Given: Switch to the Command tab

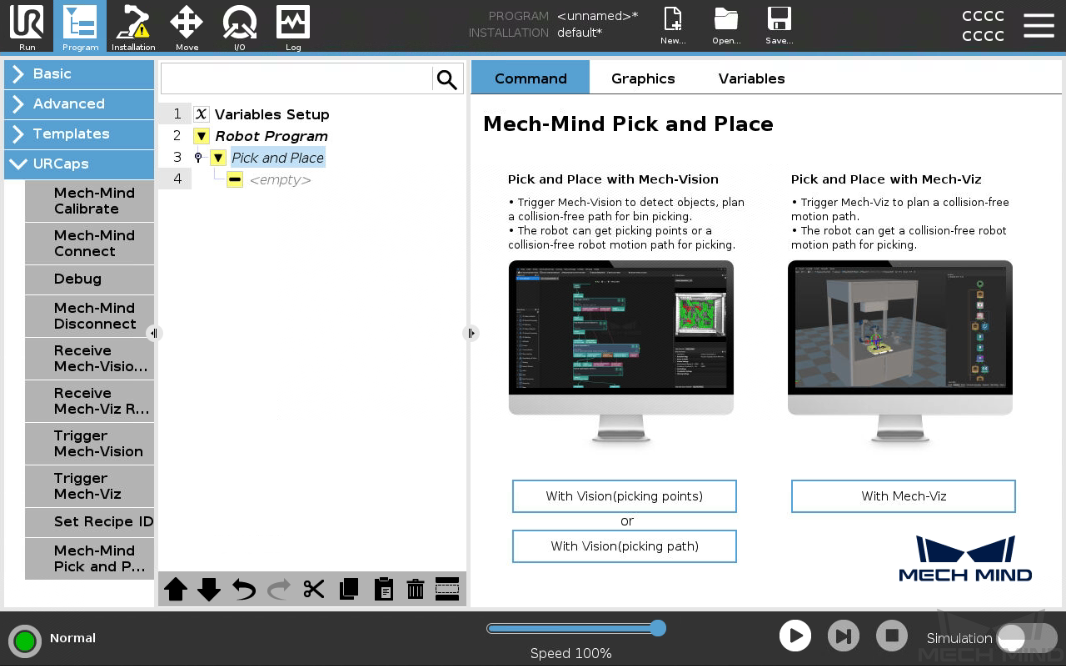Looking at the screenshot, I should (530, 78).
